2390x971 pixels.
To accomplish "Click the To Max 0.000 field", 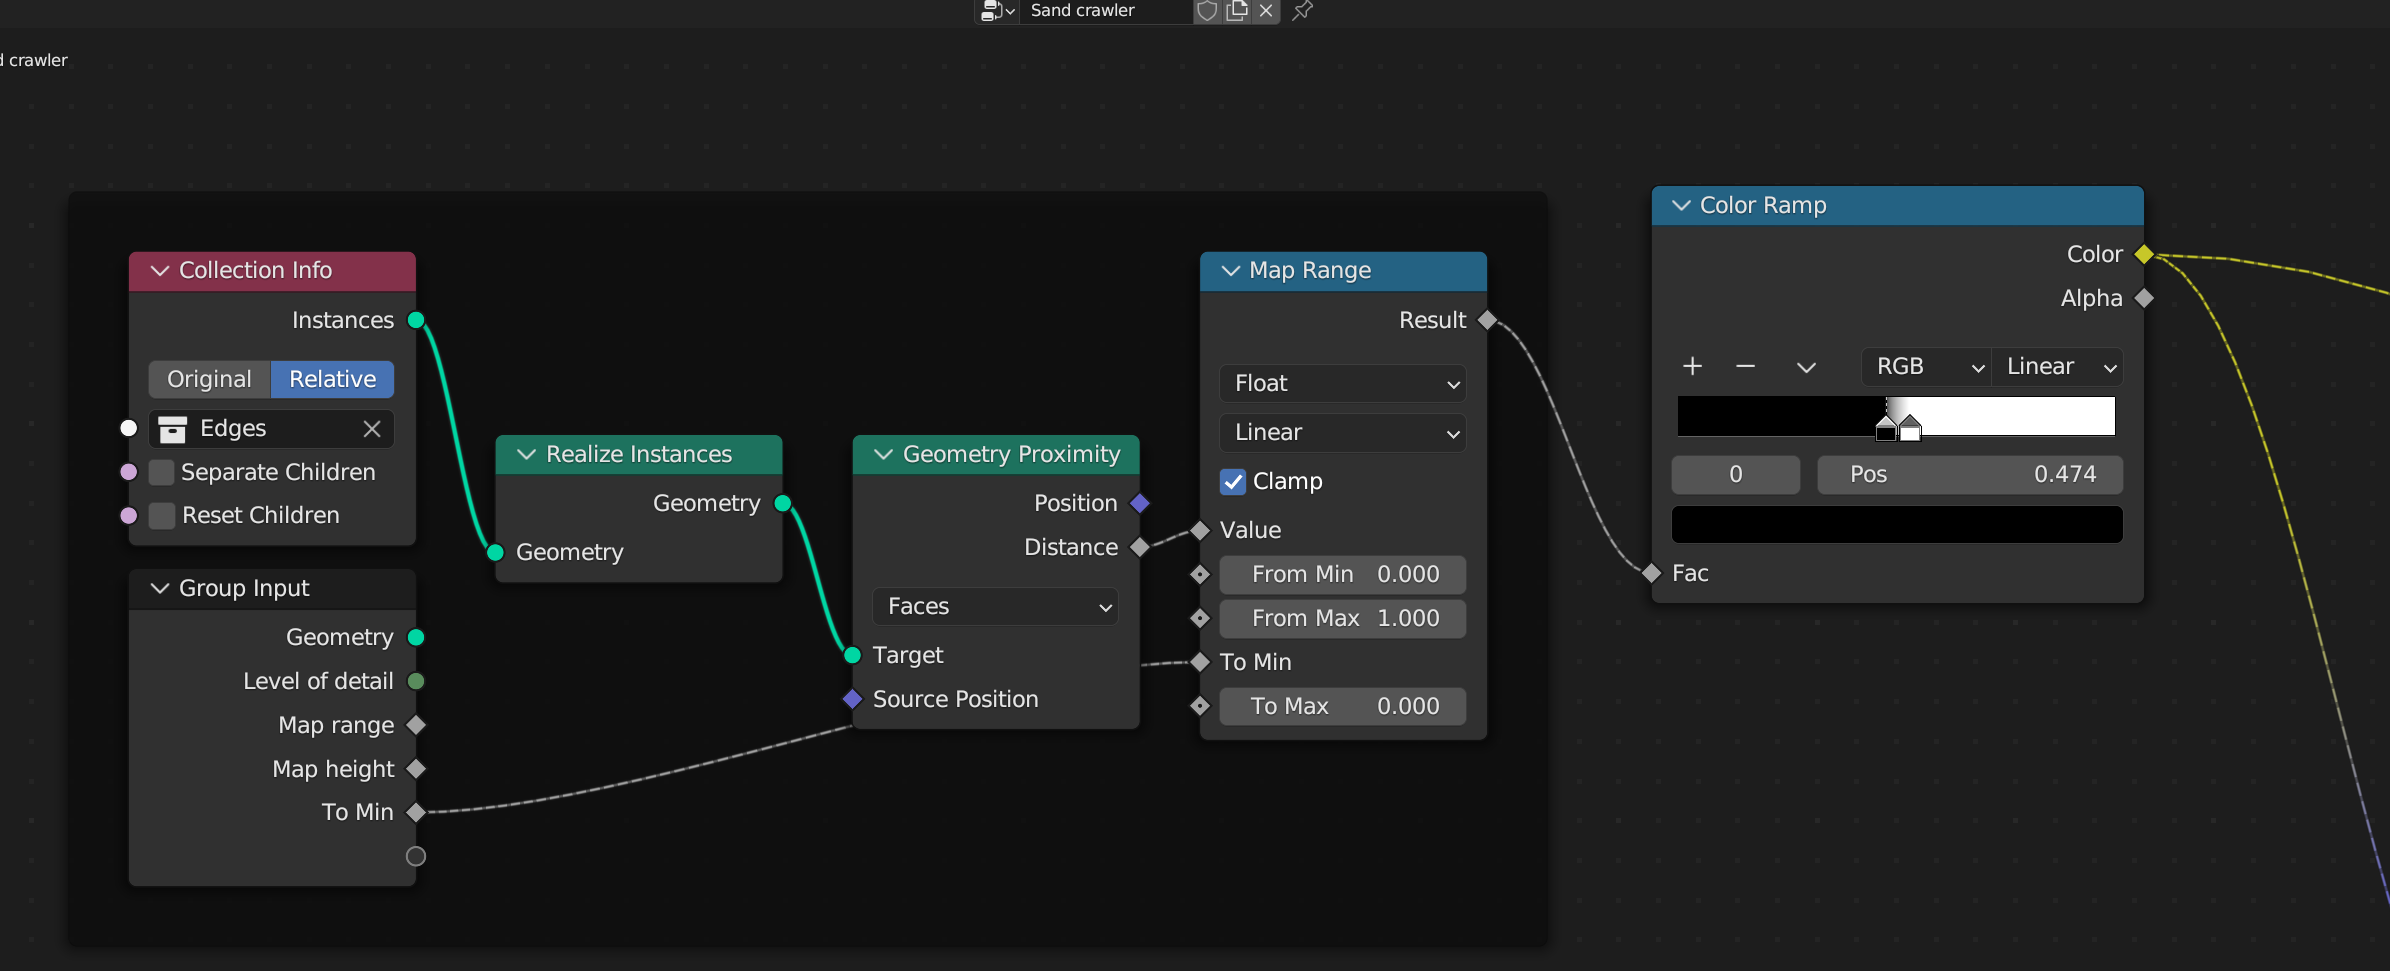I will (x=1343, y=707).
